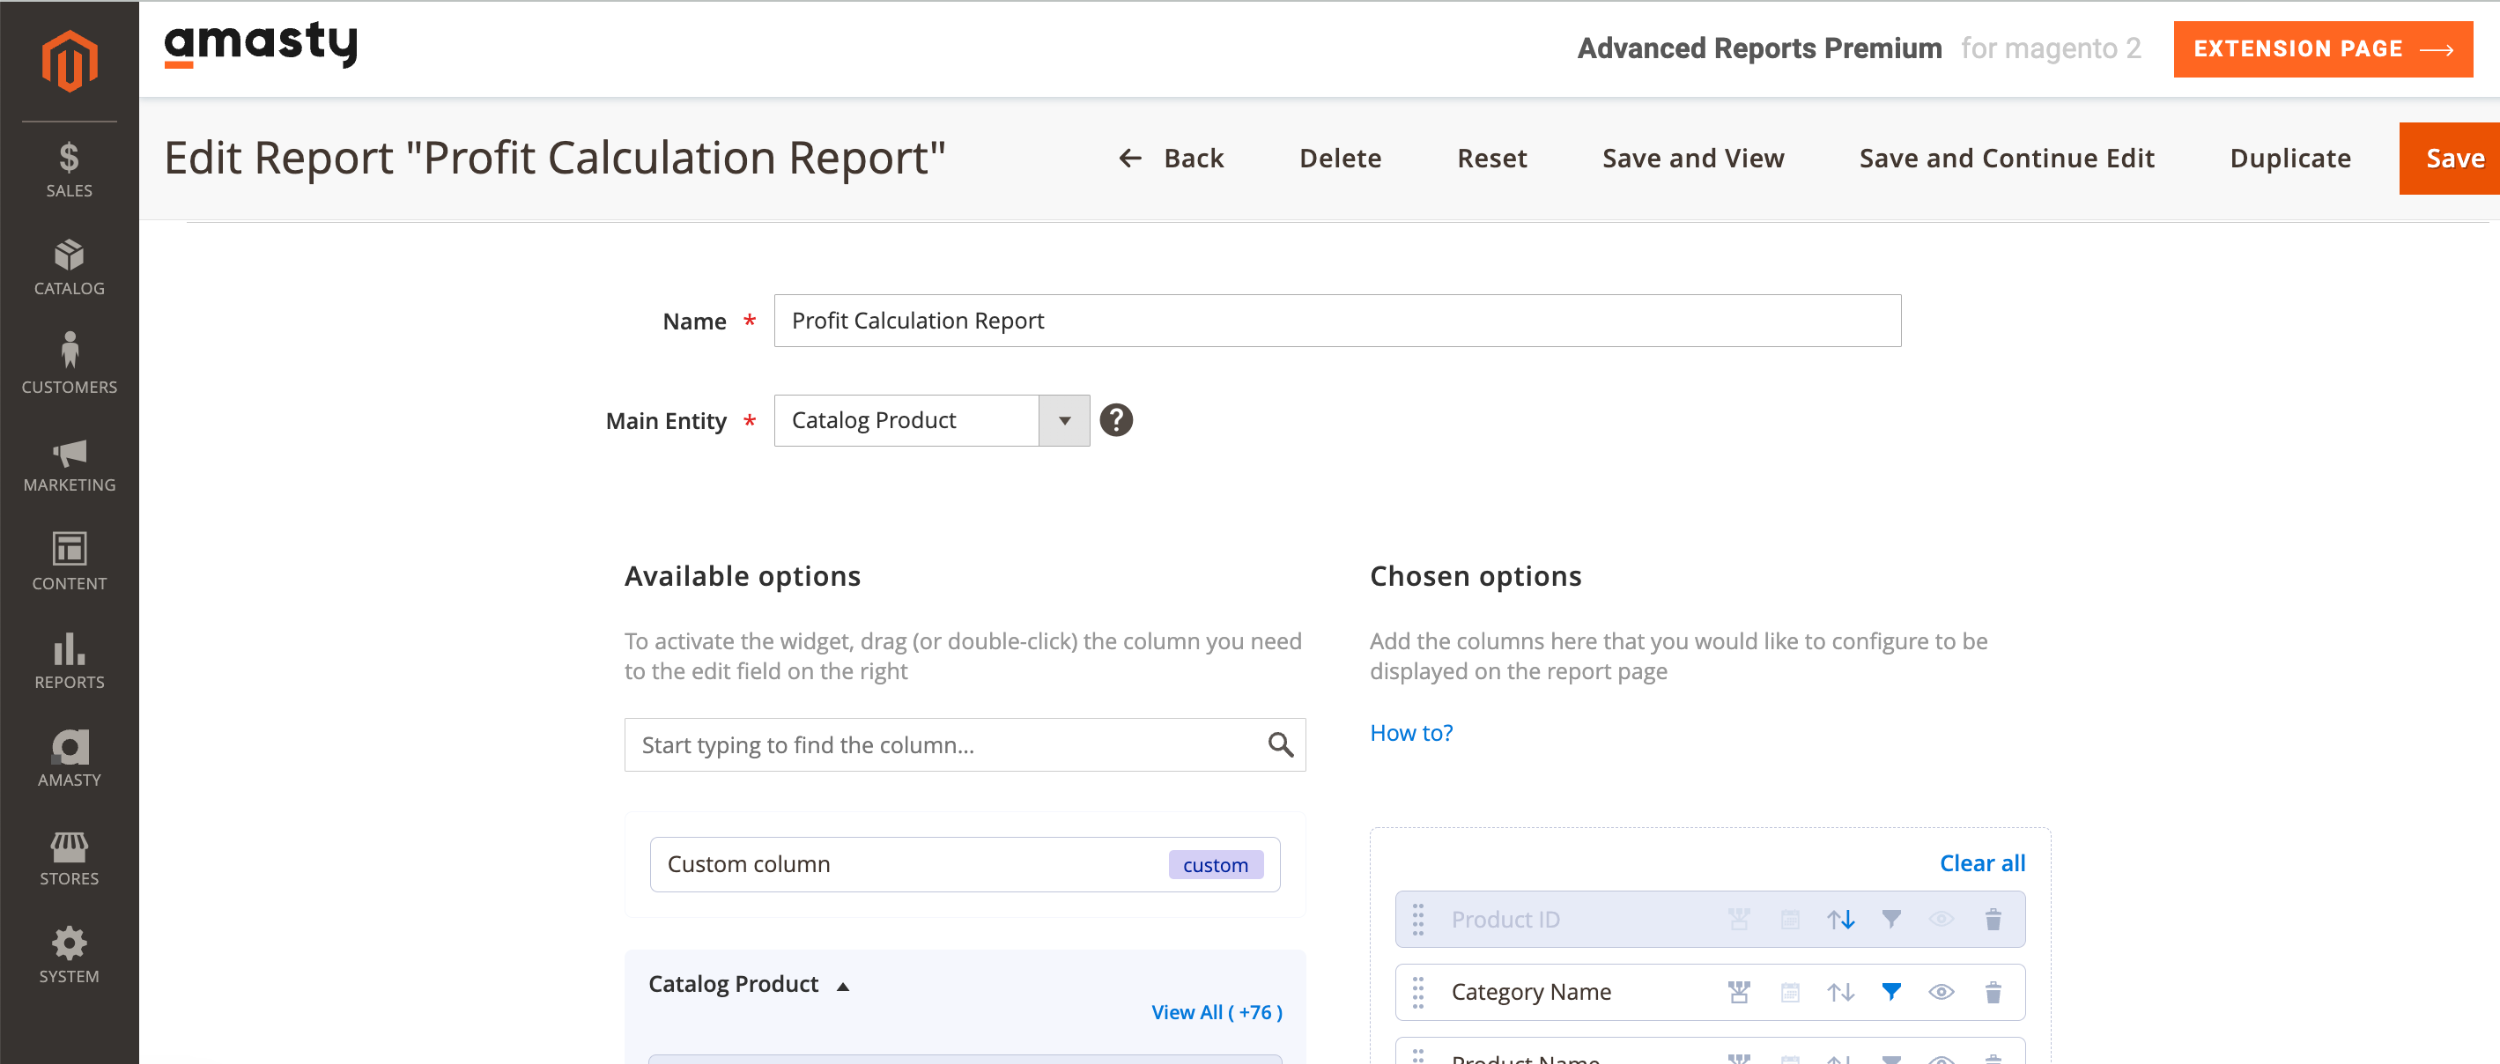
Task: Click the Magento logo in the sidebar
Action: point(68,57)
